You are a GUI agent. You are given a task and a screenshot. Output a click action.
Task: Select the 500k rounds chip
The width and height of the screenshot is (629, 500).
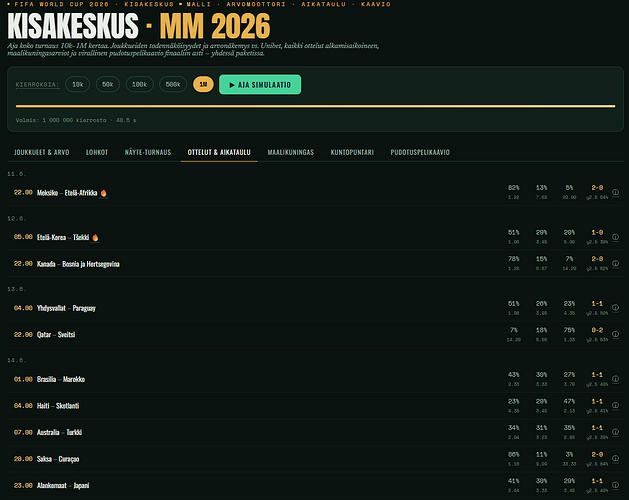tap(173, 84)
